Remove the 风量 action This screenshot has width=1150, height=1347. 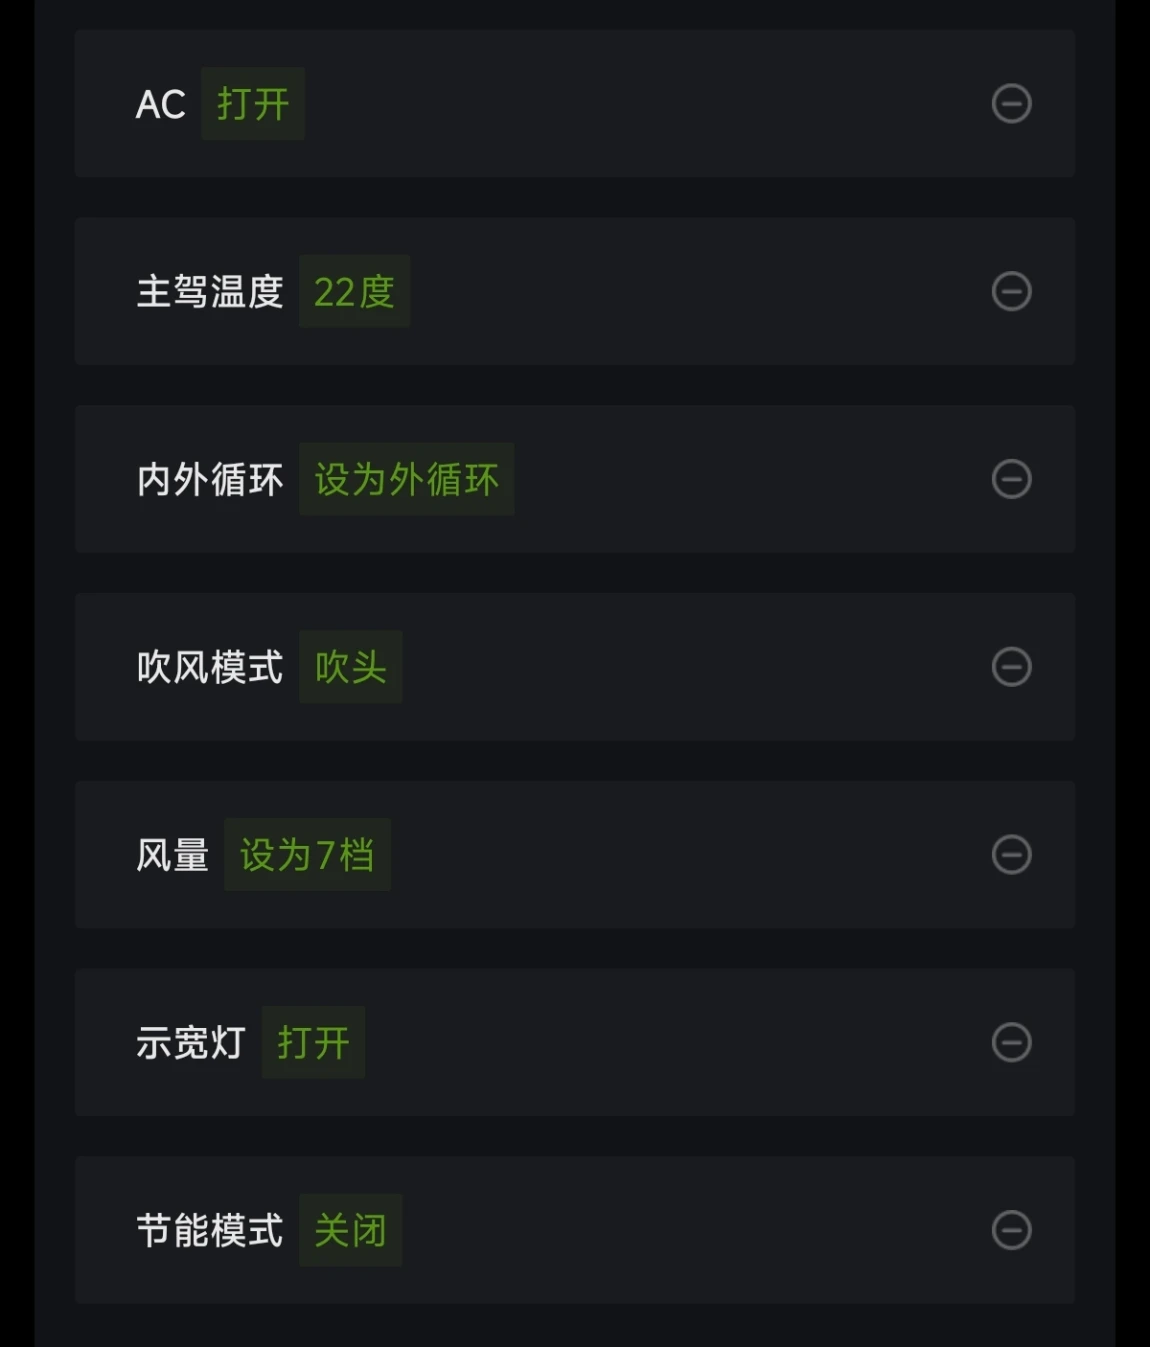(1011, 855)
